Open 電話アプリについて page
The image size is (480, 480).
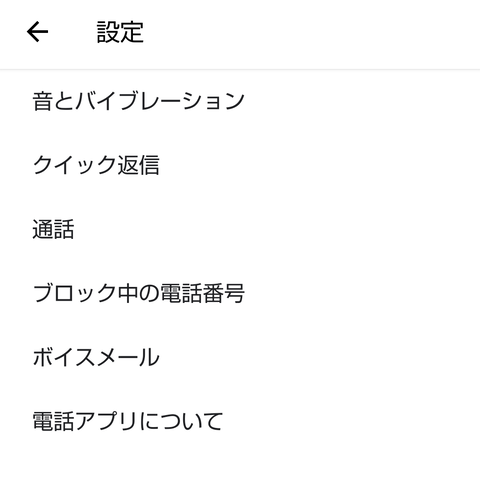(x=240, y=421)
